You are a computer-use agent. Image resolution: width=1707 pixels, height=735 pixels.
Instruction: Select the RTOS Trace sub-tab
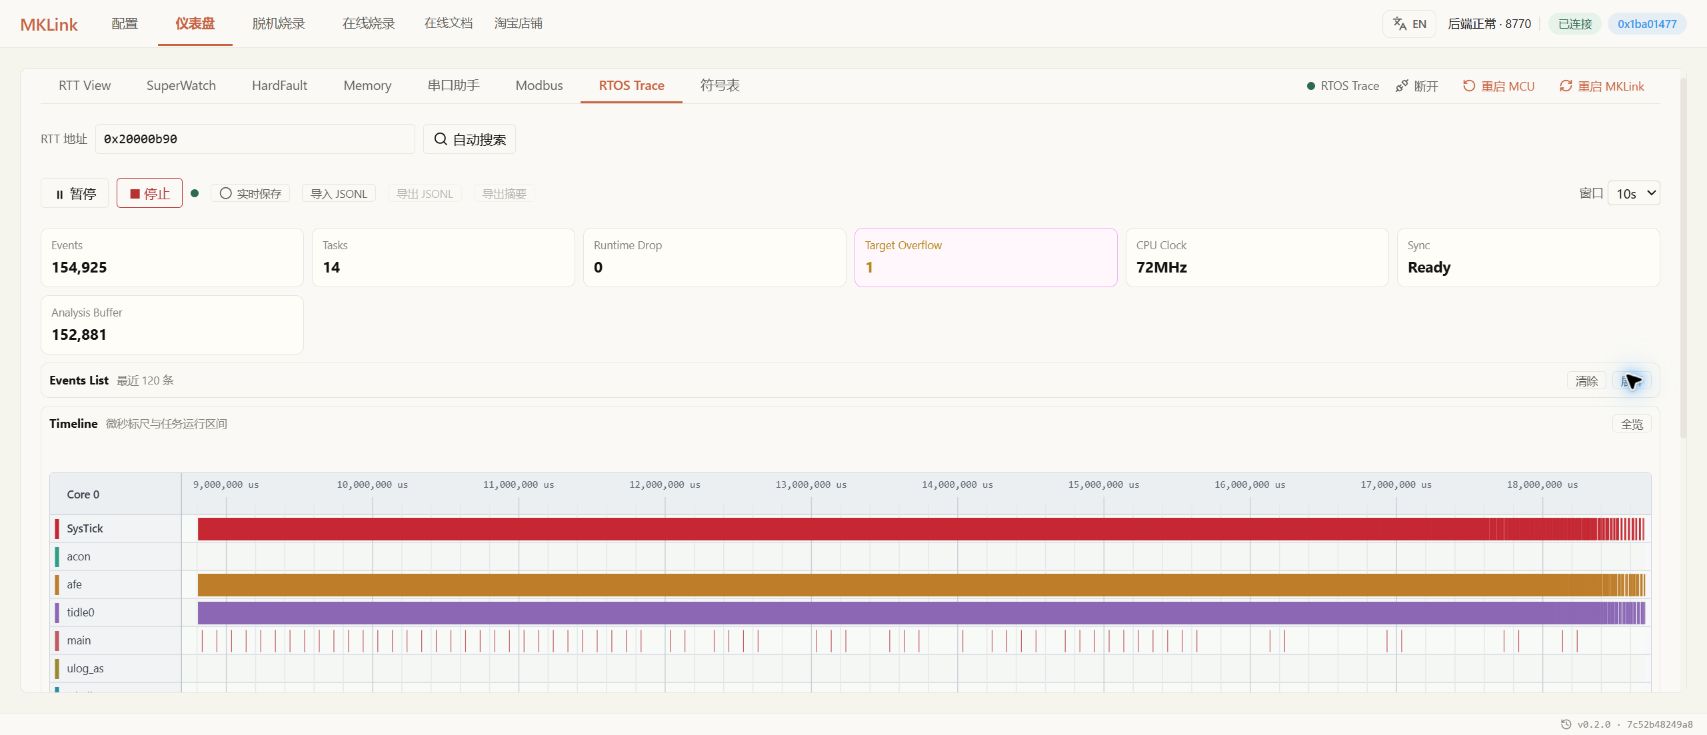click(x=632, y=86)
